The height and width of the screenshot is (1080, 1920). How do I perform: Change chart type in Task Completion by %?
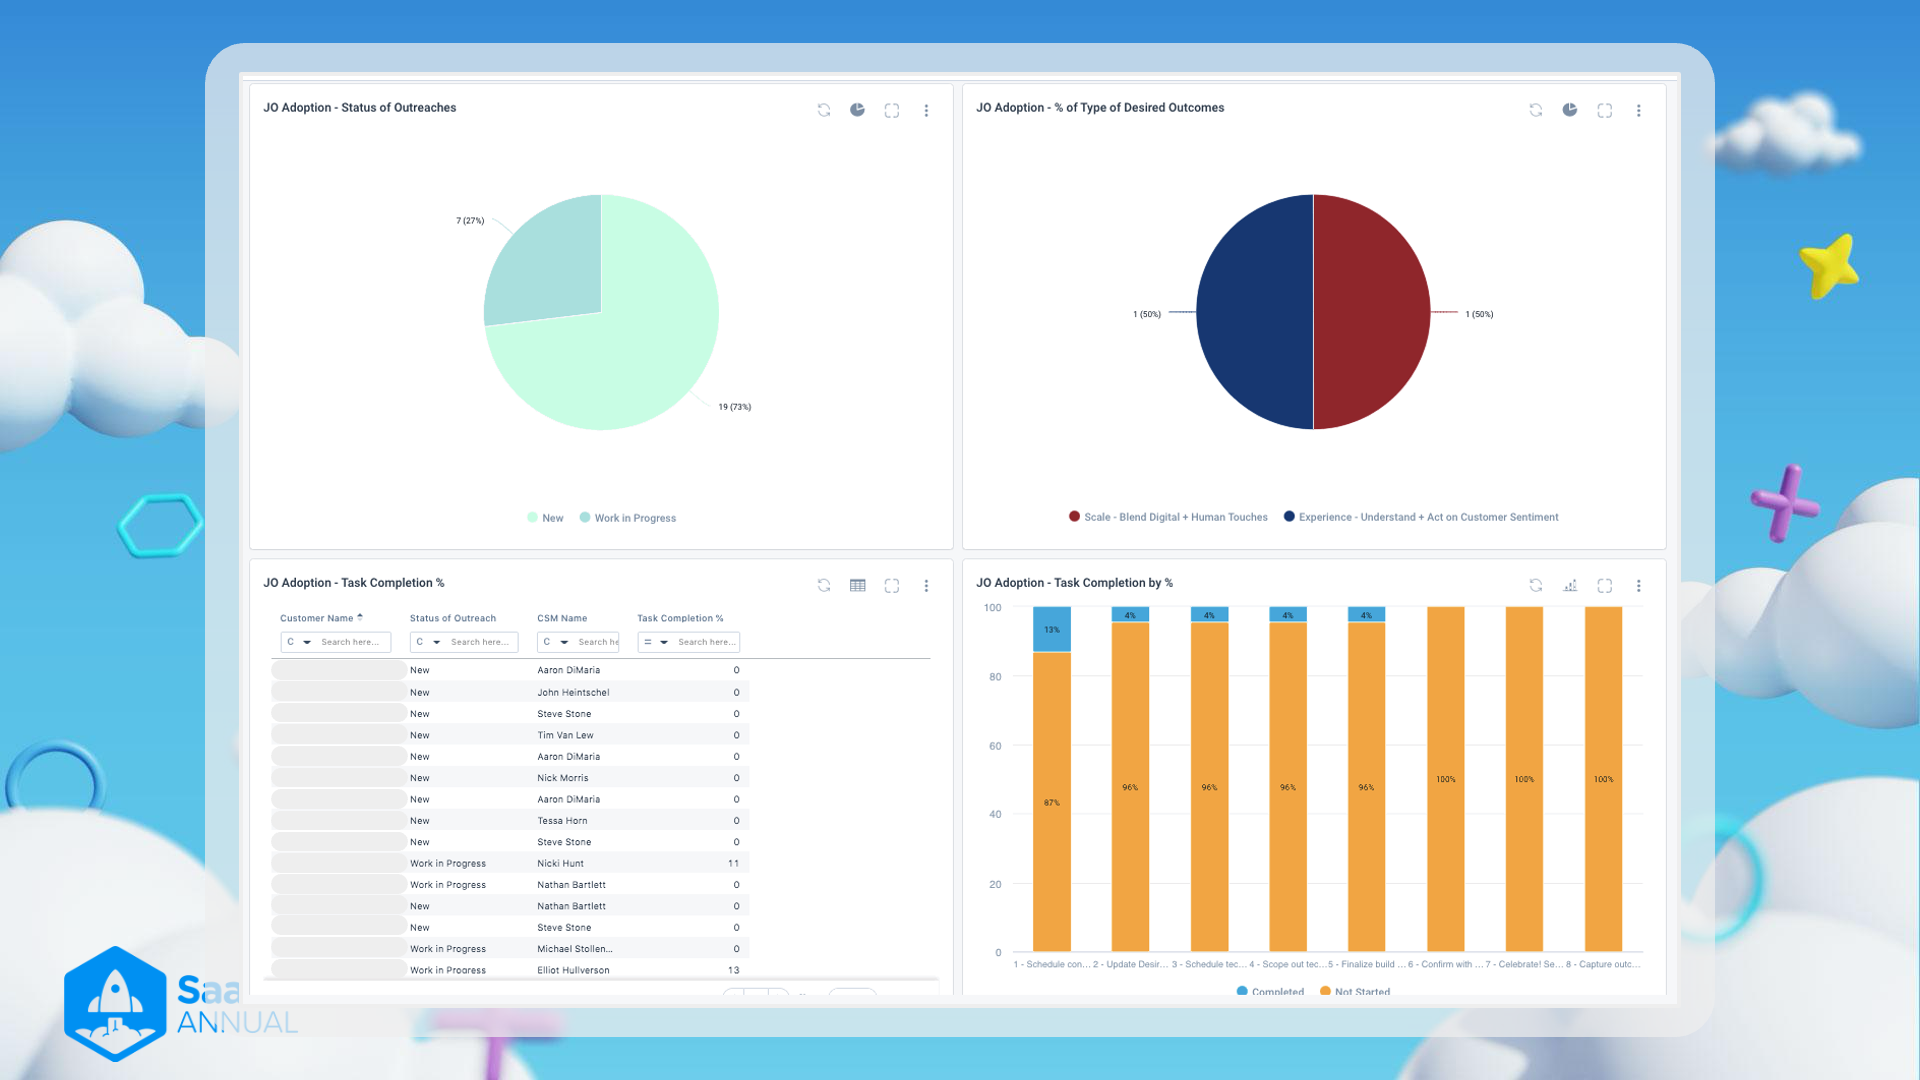point(1570,585)
